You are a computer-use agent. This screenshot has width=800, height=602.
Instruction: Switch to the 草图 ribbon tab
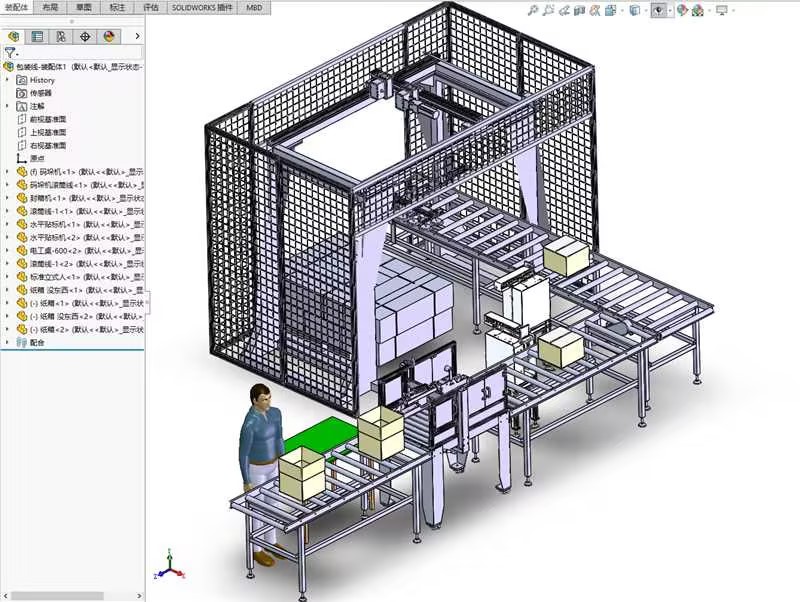(82, 6)
